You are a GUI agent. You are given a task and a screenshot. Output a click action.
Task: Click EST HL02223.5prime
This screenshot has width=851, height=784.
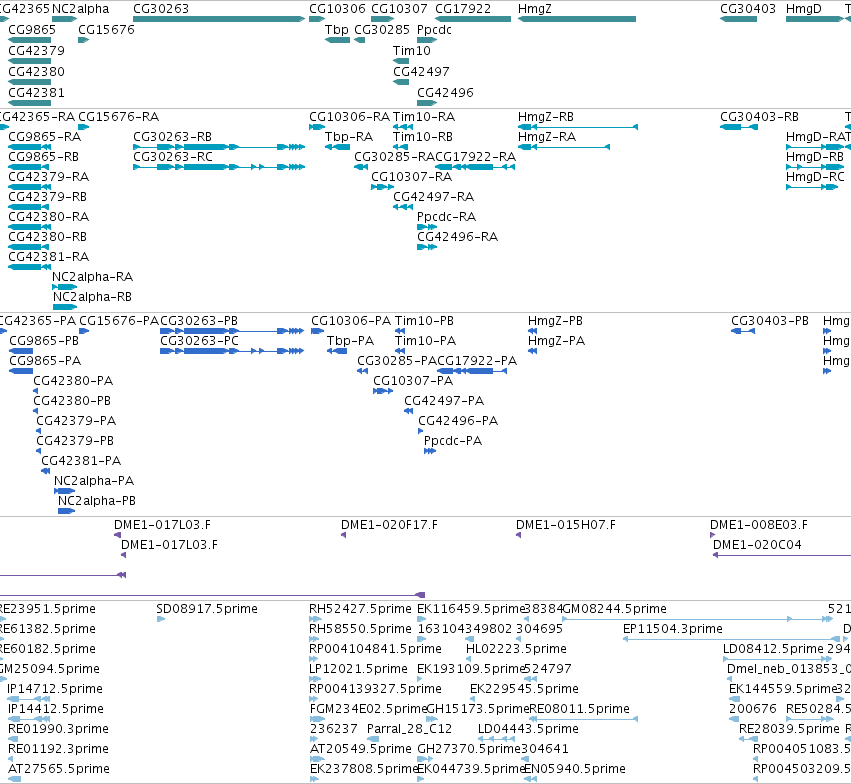(x=516, y=649)
